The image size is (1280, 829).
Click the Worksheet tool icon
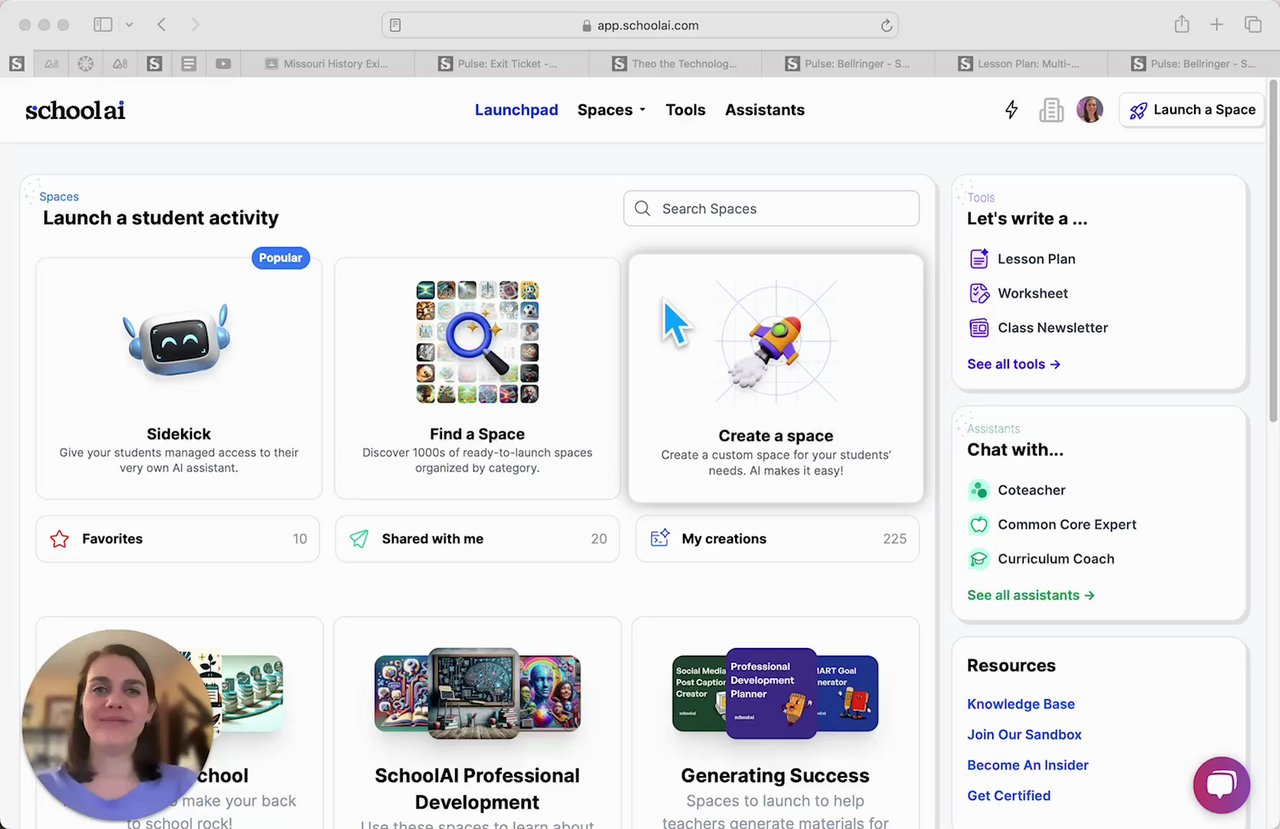979,293
